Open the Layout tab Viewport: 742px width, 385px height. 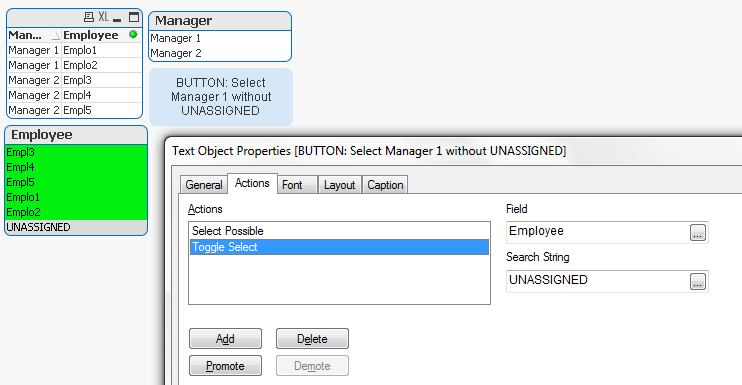[x=339, y=185]
